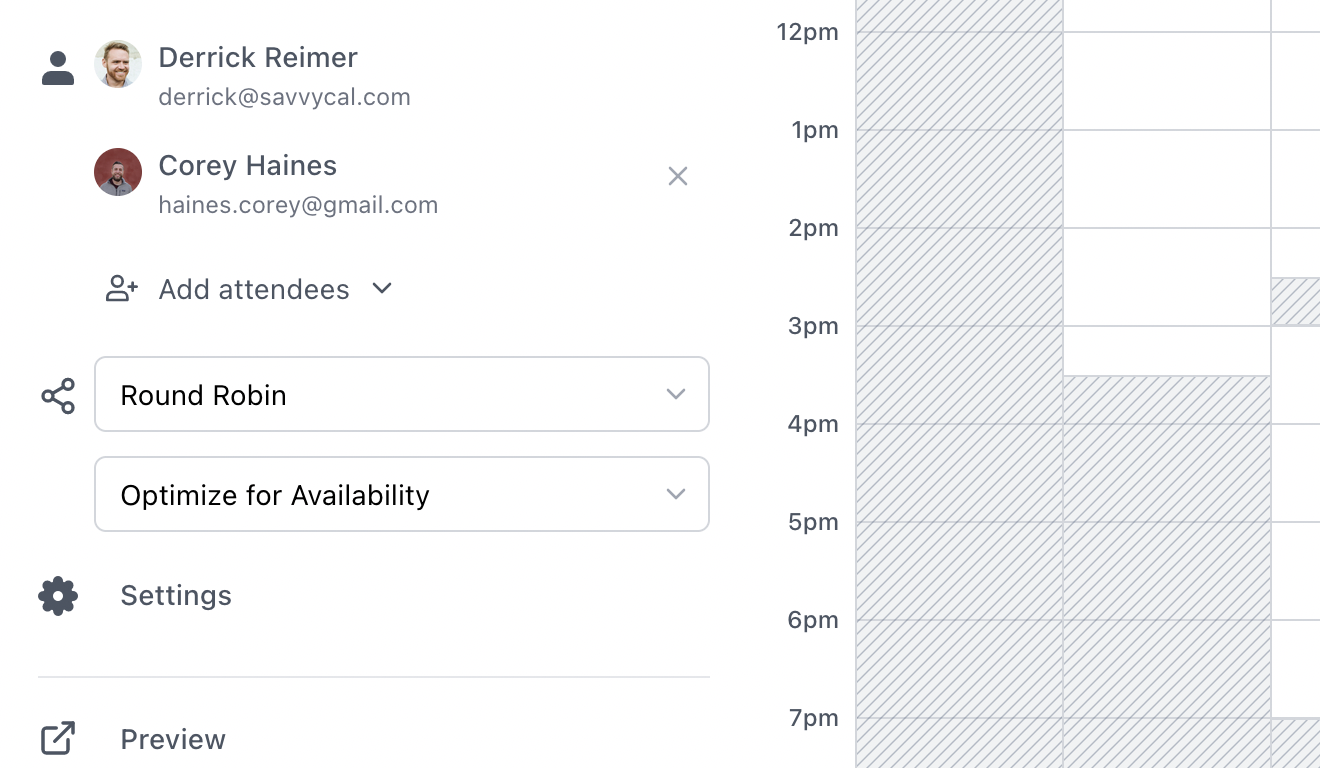The width and height of the screenshot is (1320, 768).
Task: Select the open 1pm slot in second column
Action: point(1166,179)
